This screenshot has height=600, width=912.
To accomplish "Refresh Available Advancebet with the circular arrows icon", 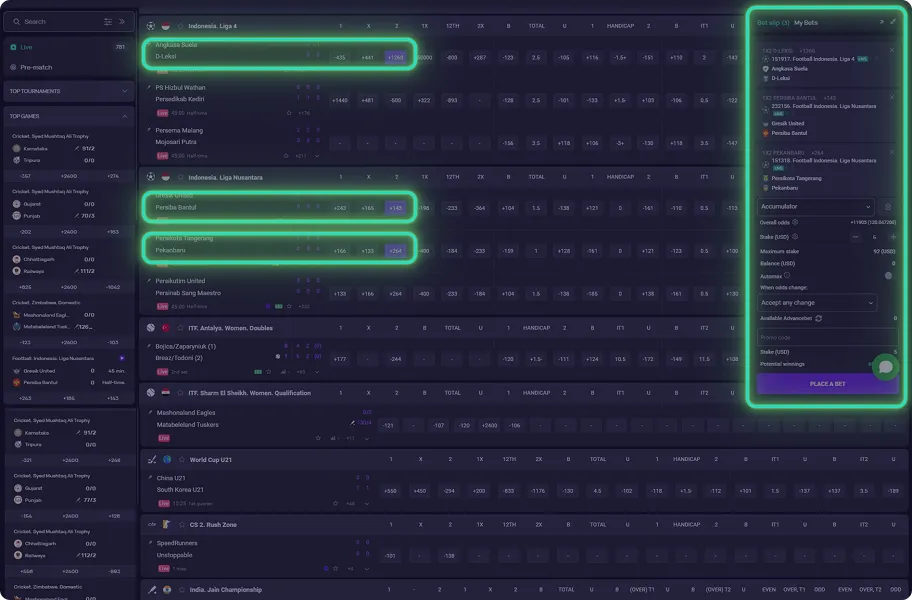I will tap(817, 317).
